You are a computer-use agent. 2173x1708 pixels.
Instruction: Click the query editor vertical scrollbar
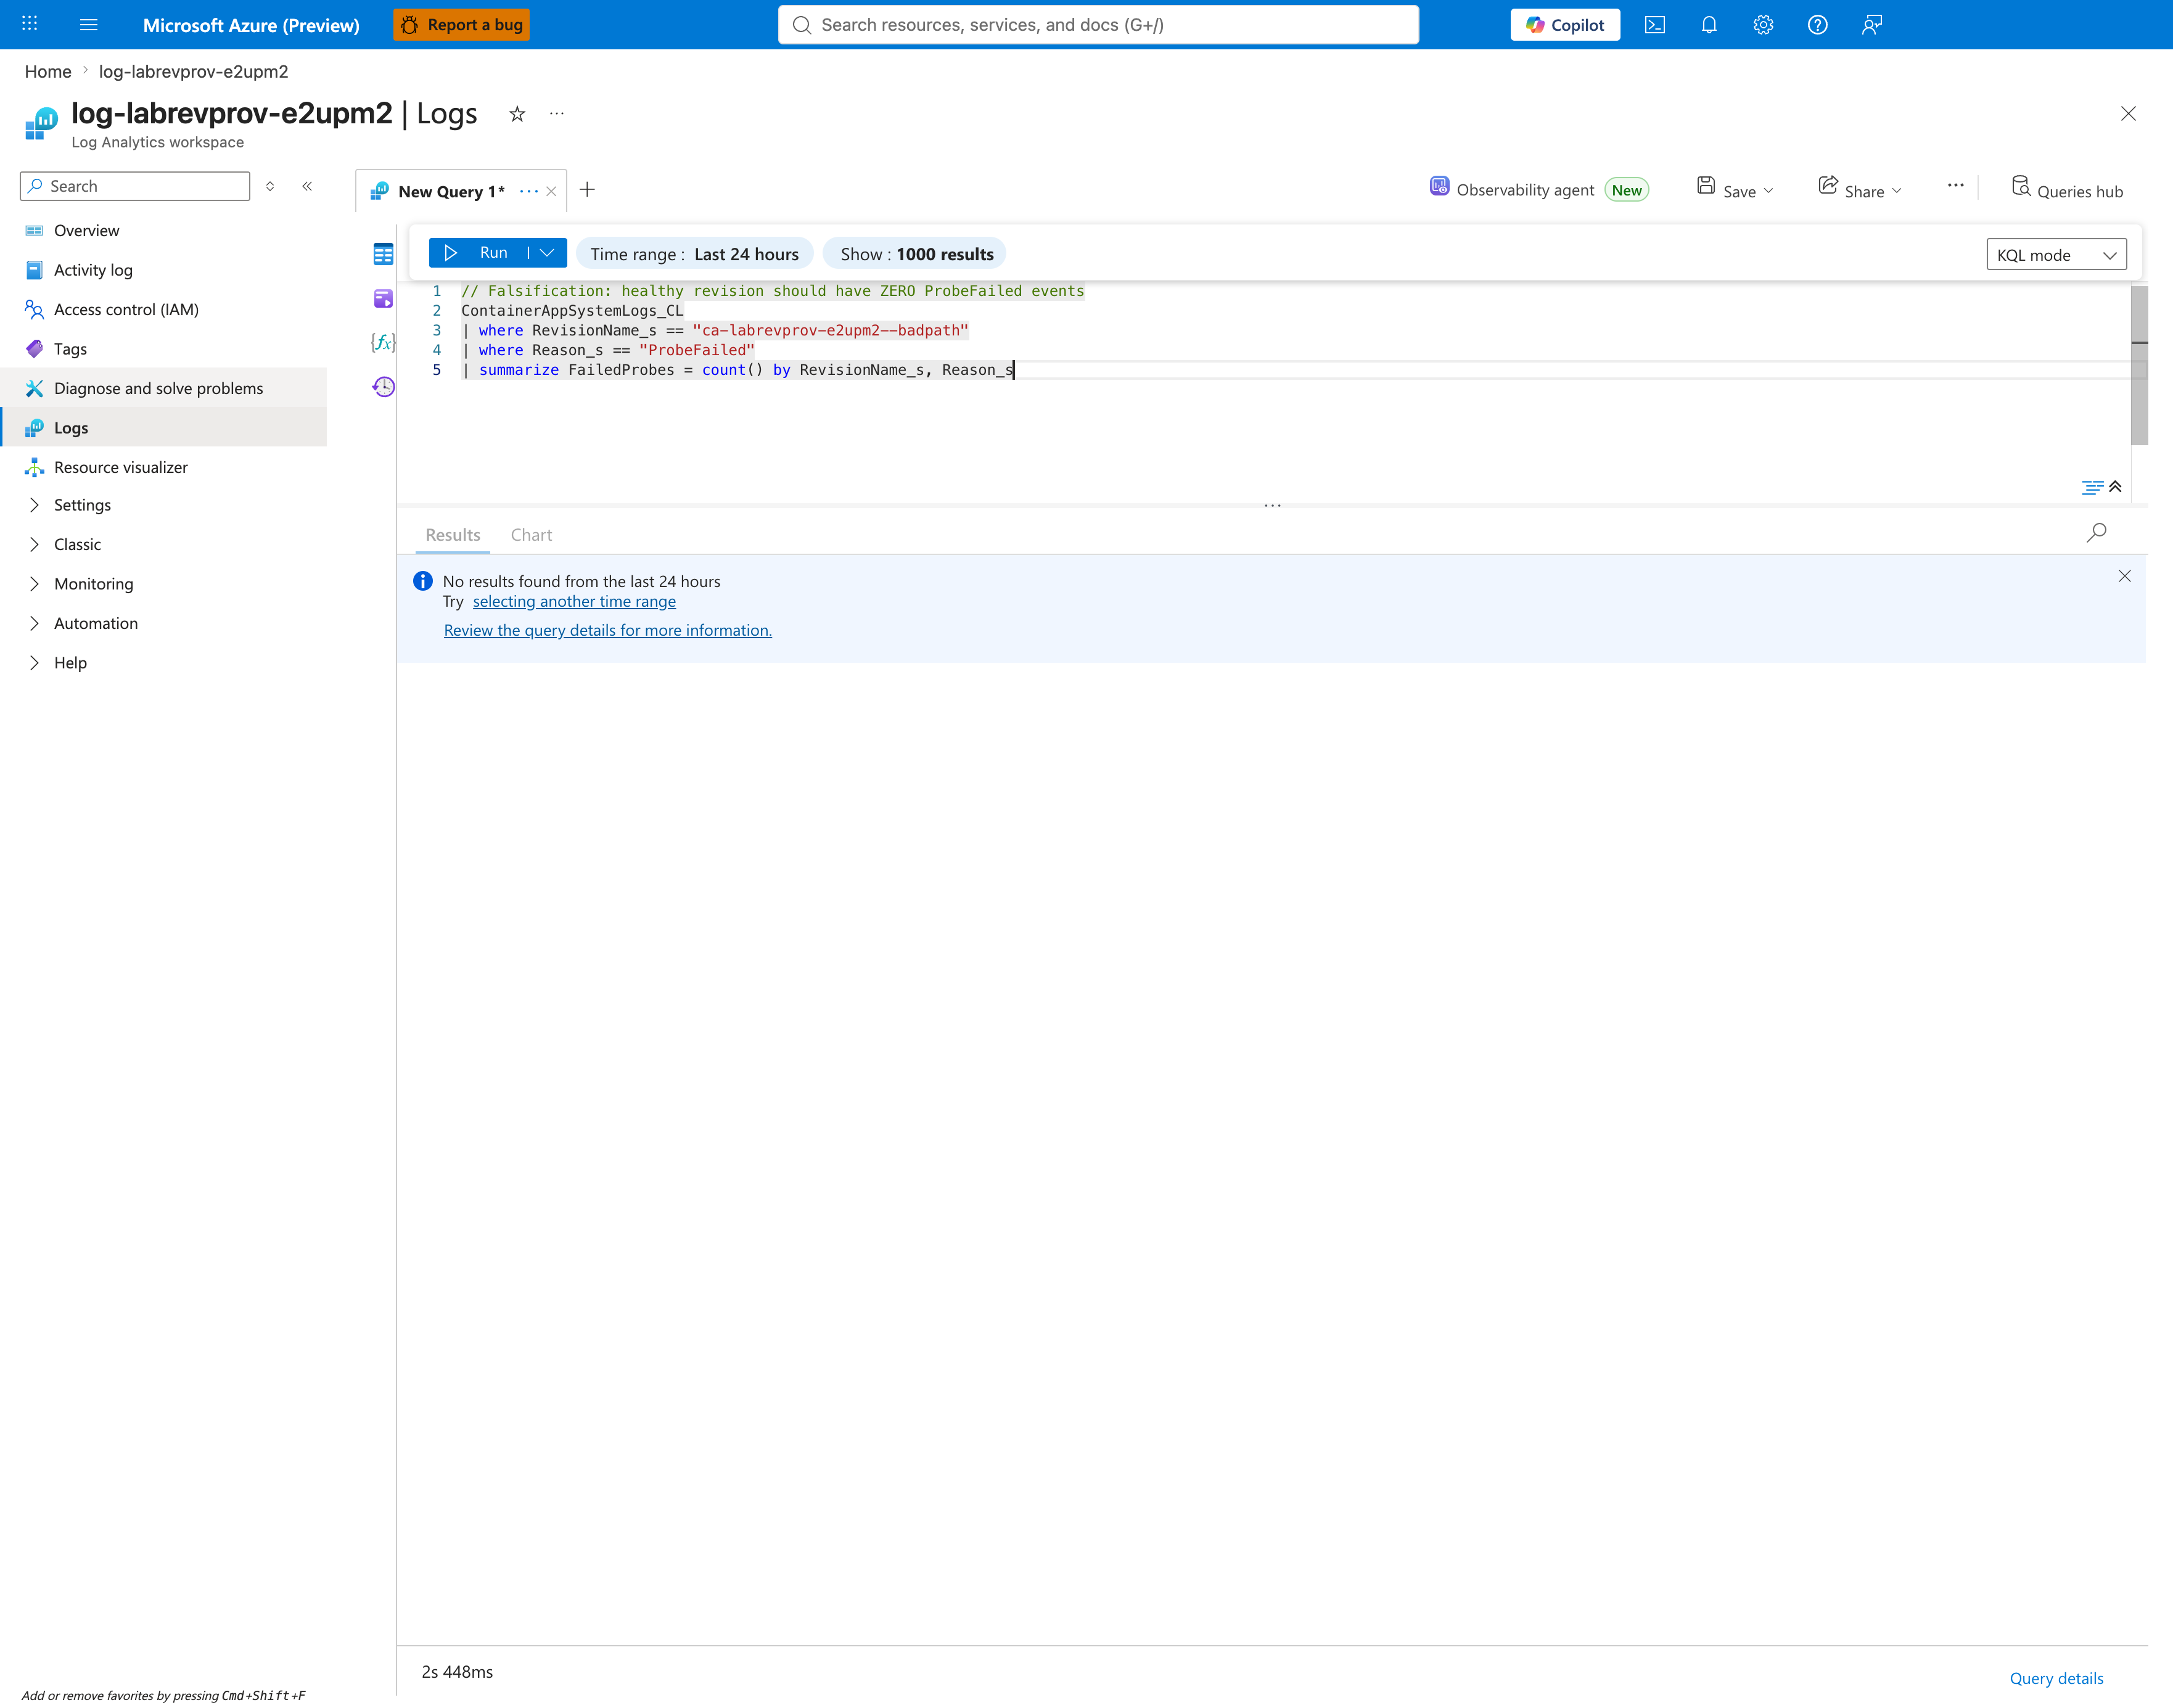pyautogui.click(x=2139, y=365)
